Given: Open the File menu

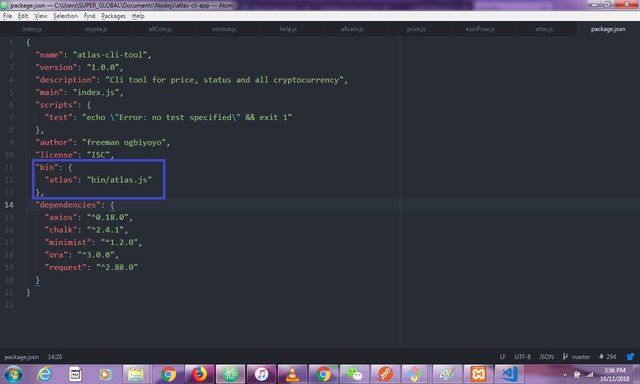Looking at the screenshot, I should (x=7, y=16).
